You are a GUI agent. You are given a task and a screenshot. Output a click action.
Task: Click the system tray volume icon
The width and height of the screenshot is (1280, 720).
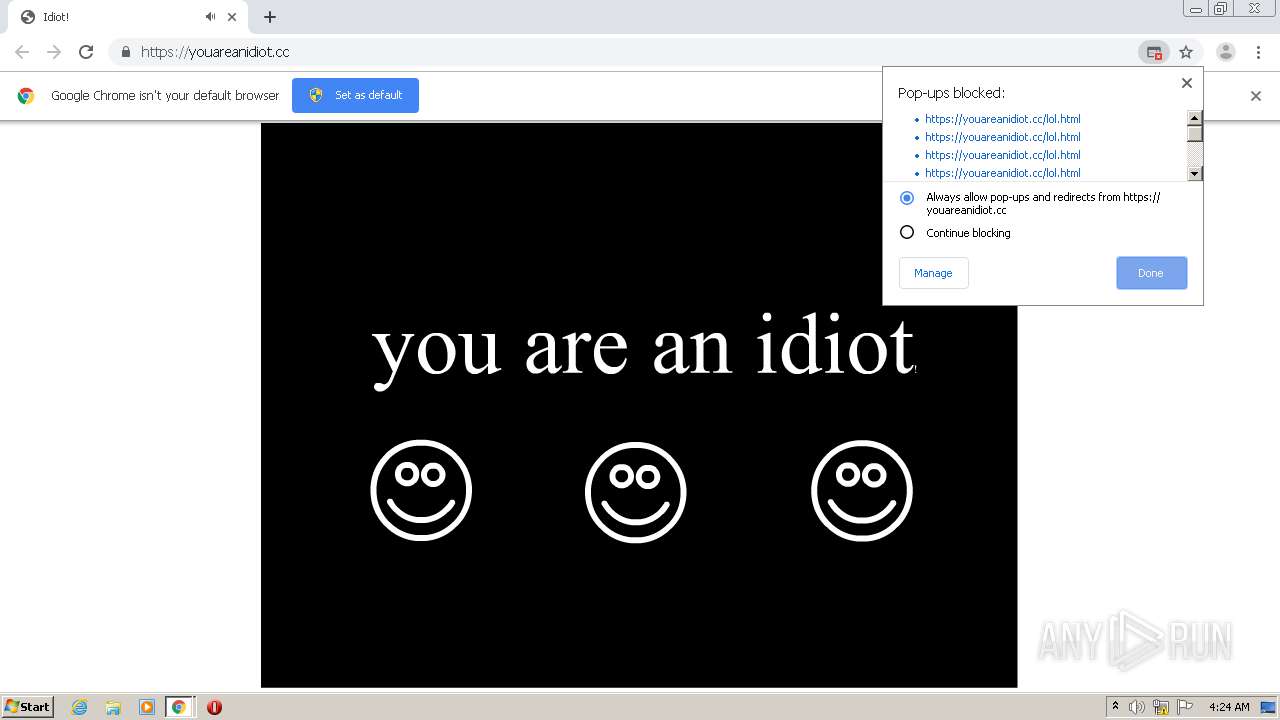pyautogui.click(x=1136, y=707)
